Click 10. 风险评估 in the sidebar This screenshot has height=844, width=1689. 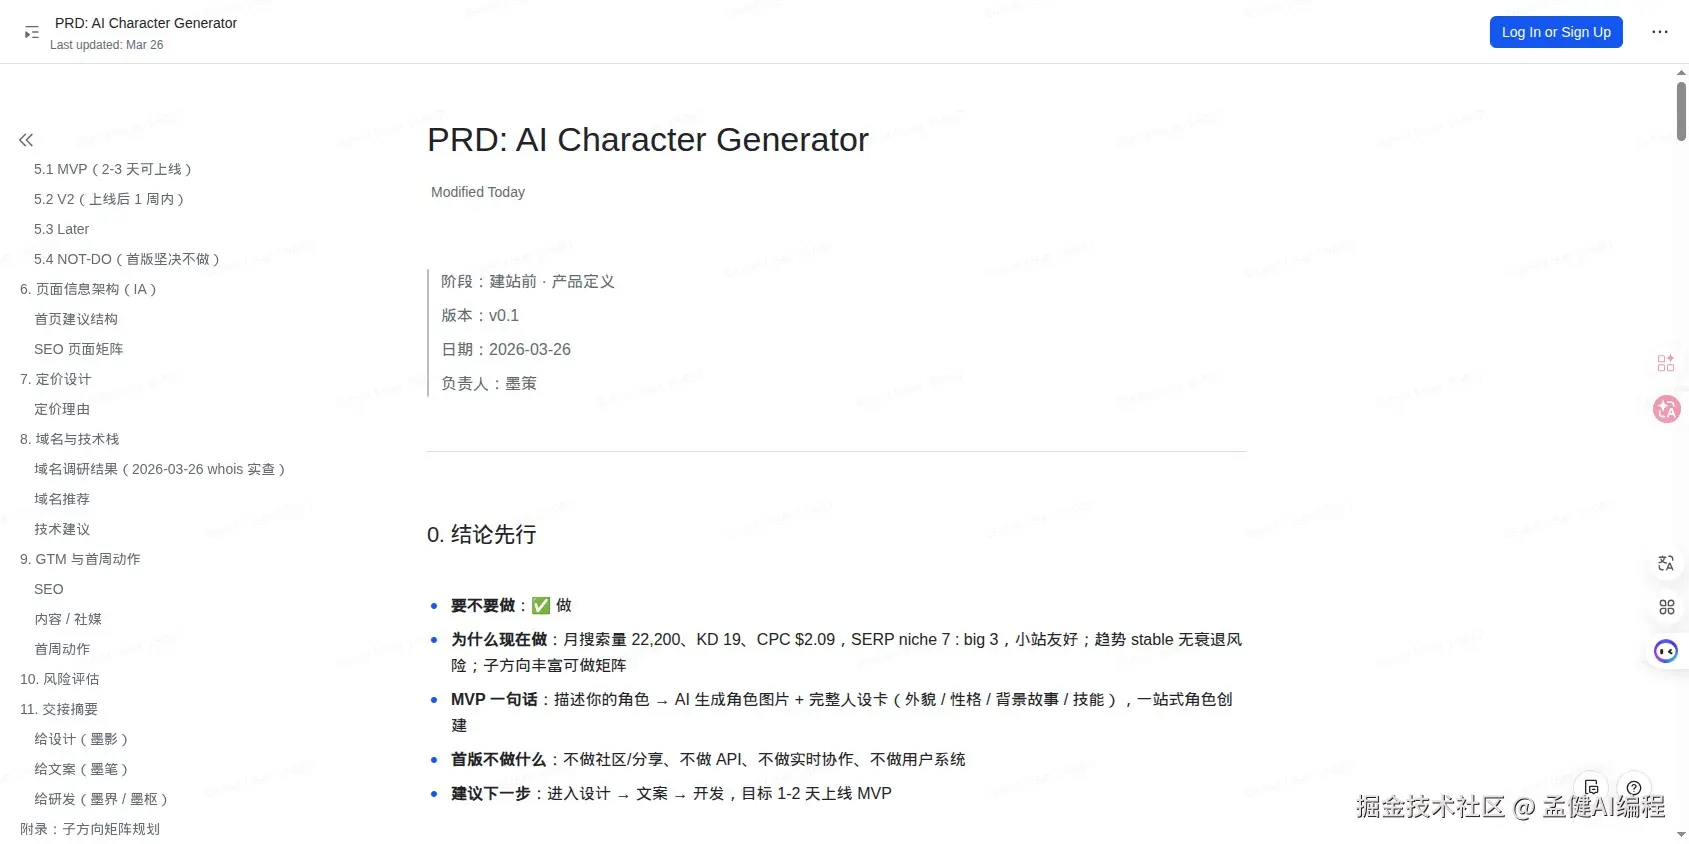(59, 679)
